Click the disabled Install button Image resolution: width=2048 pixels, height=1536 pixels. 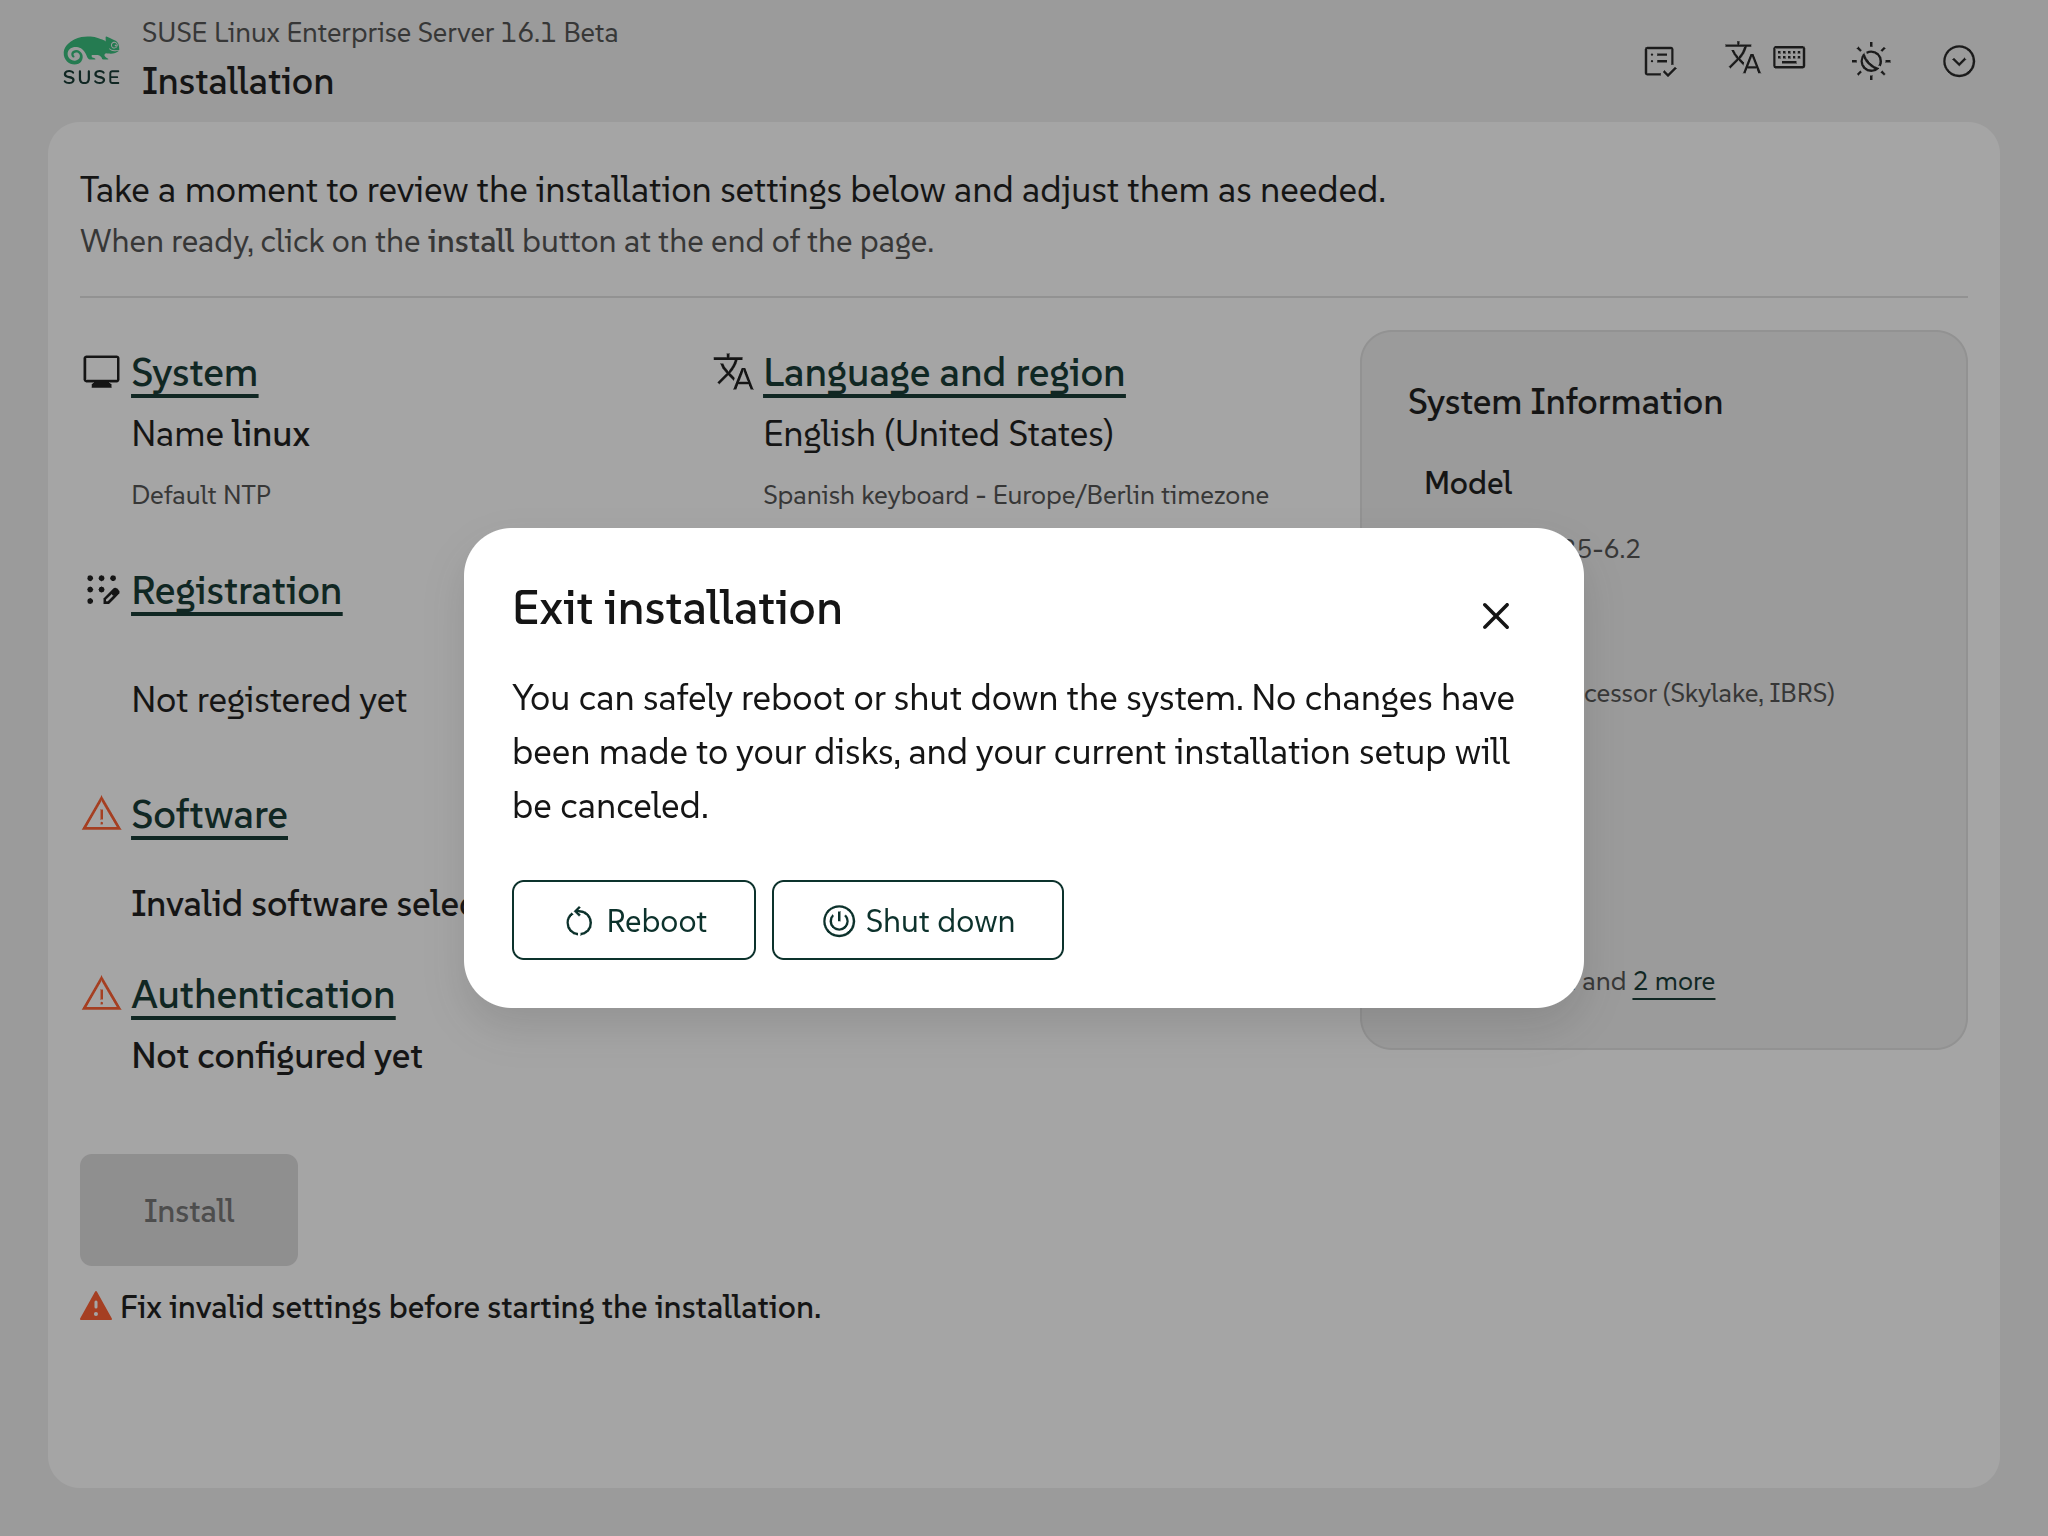189,1210
